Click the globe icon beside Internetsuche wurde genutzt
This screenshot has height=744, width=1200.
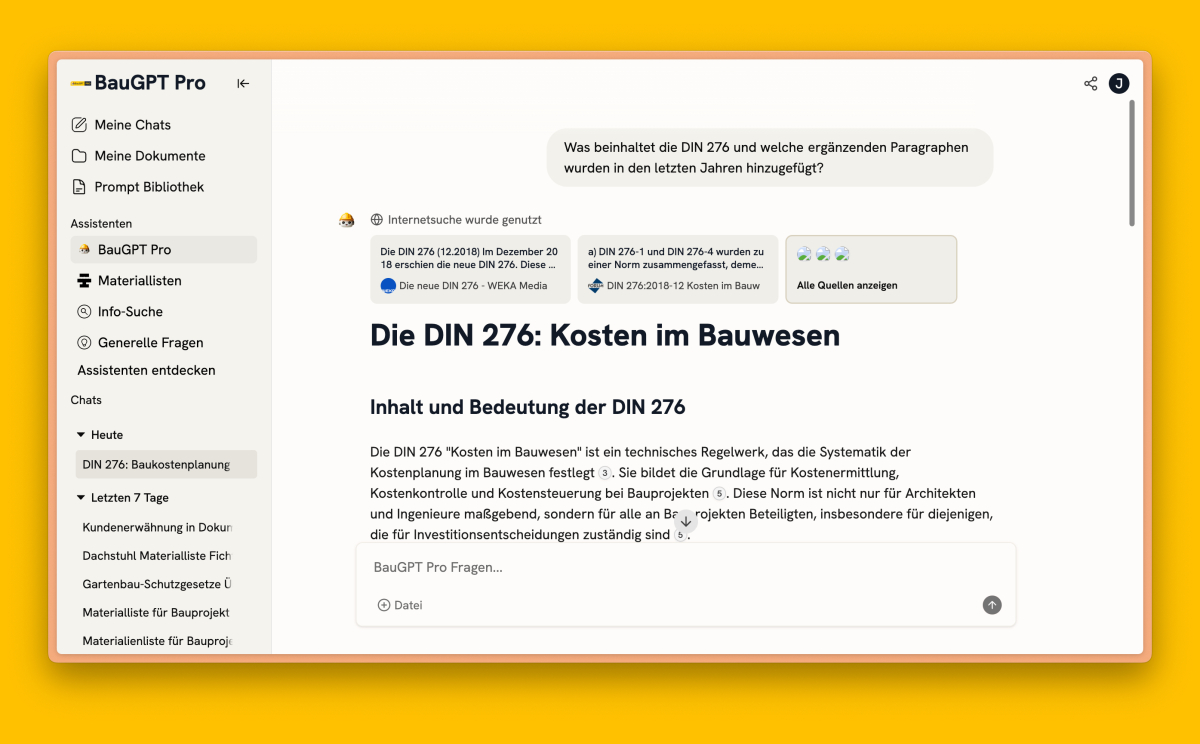377,220
